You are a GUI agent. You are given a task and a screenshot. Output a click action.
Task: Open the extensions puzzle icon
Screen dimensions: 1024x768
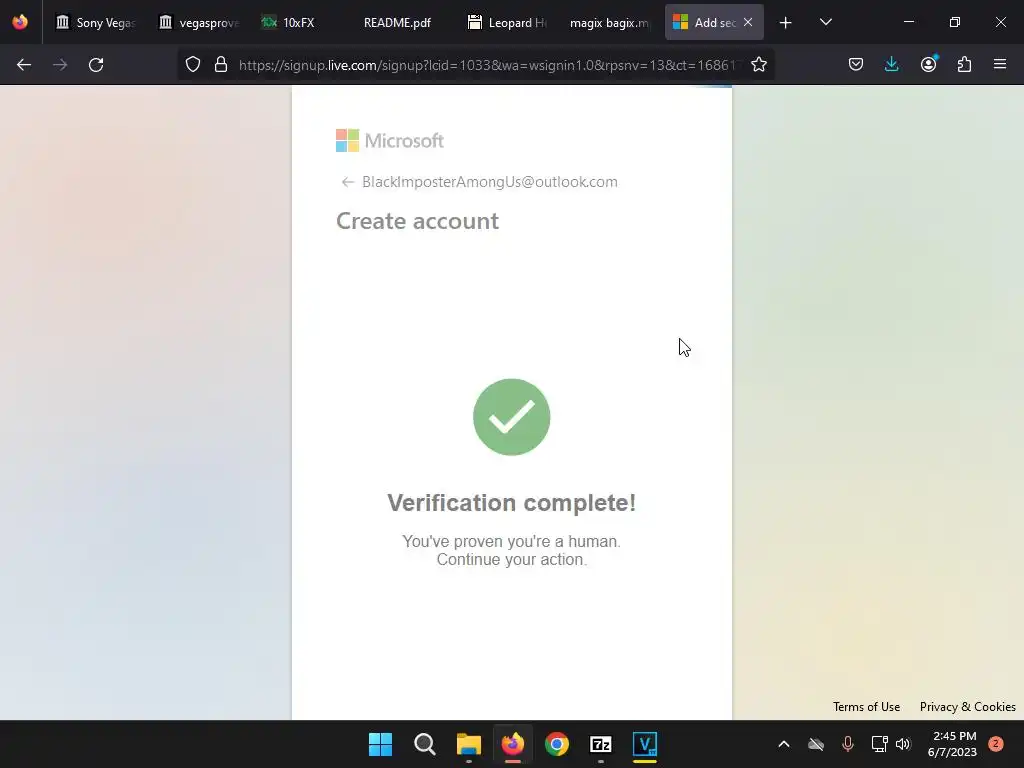click(964, 65)
